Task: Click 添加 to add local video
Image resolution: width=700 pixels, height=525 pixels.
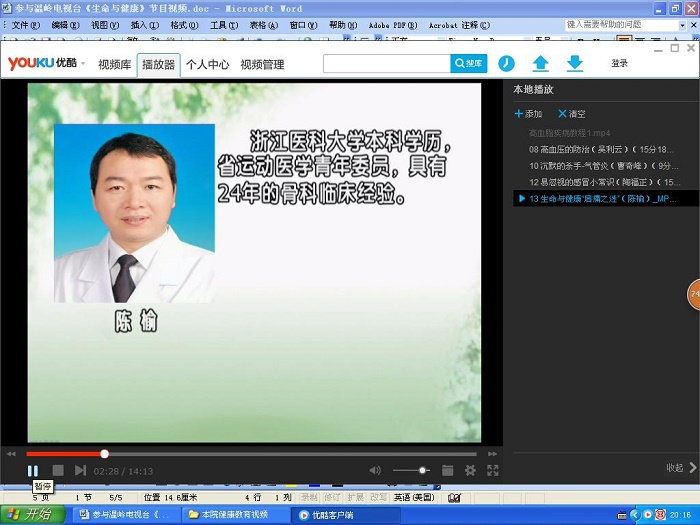Action: [528, 114]
